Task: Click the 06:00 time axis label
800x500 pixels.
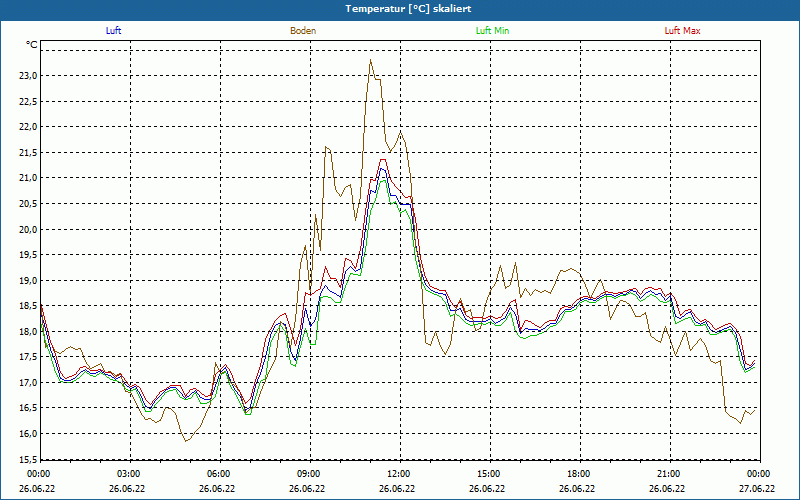Action: click(x=218, y=474)
